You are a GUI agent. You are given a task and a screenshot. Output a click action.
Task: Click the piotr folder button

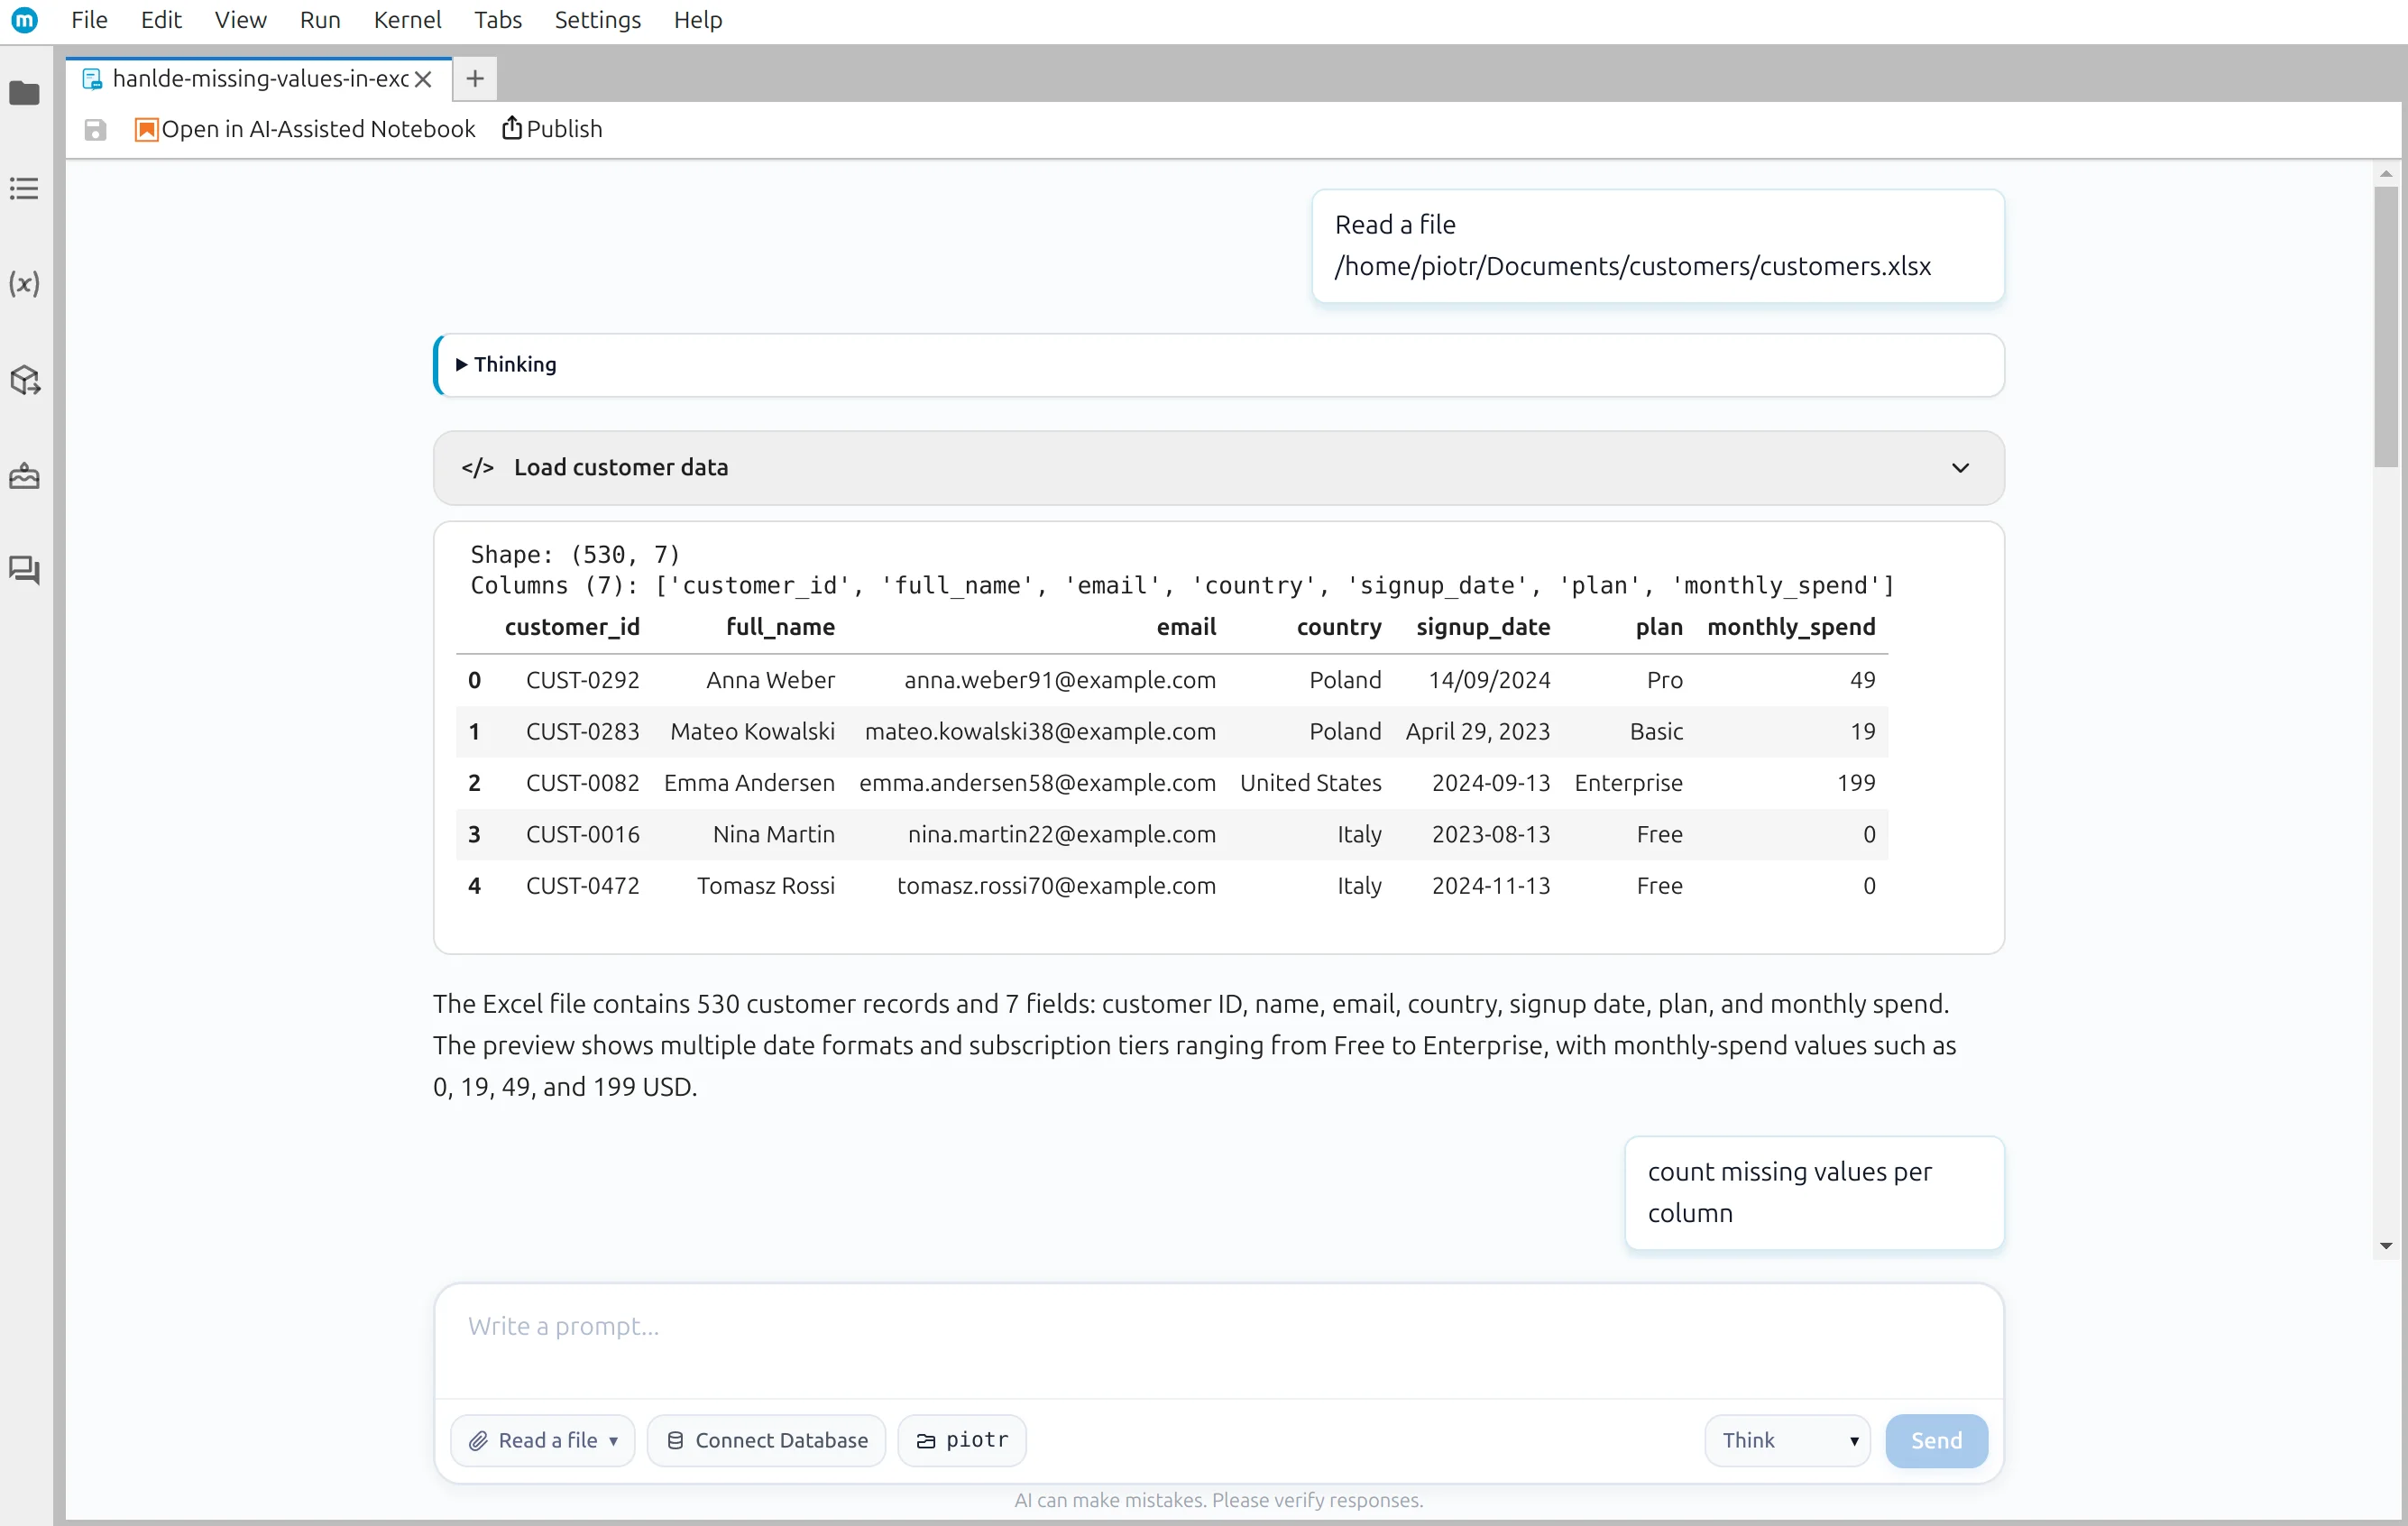click(x=962, y=1440)
